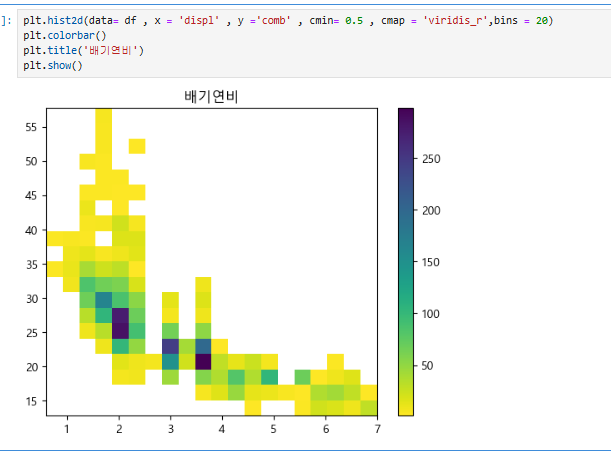Click the x-axis tick label 4
Viewport: 611px width, 457px height.
(222, 429)
